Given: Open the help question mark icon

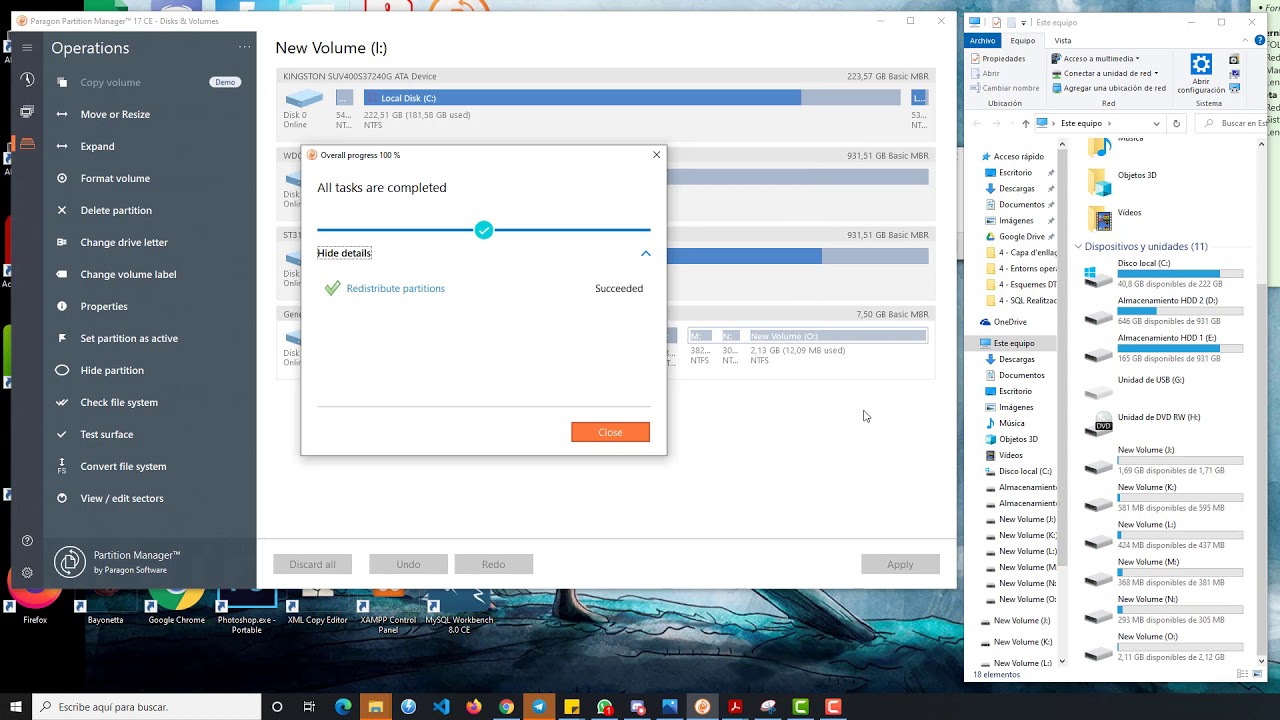Looking at the screenshot, I should coord(27,541).
